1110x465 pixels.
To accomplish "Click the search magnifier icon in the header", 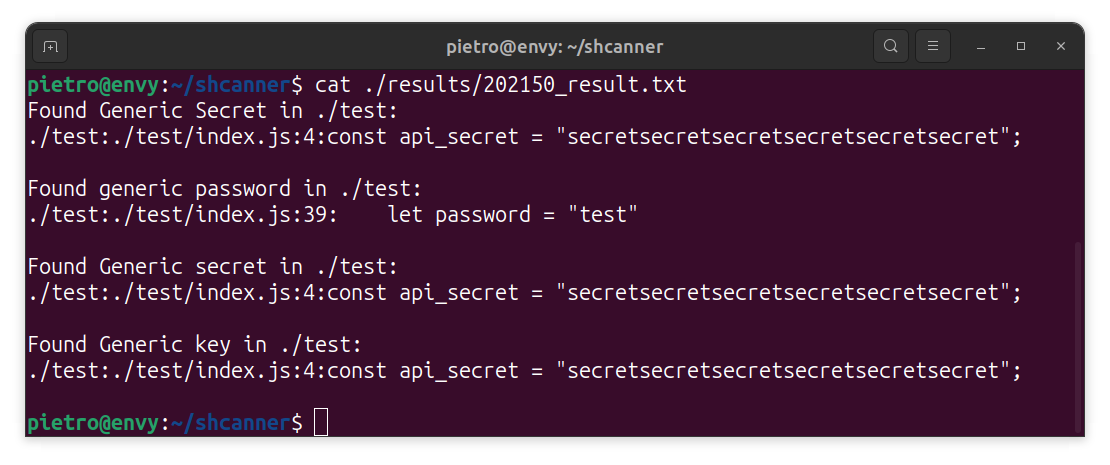I will [x=890, y=46].
